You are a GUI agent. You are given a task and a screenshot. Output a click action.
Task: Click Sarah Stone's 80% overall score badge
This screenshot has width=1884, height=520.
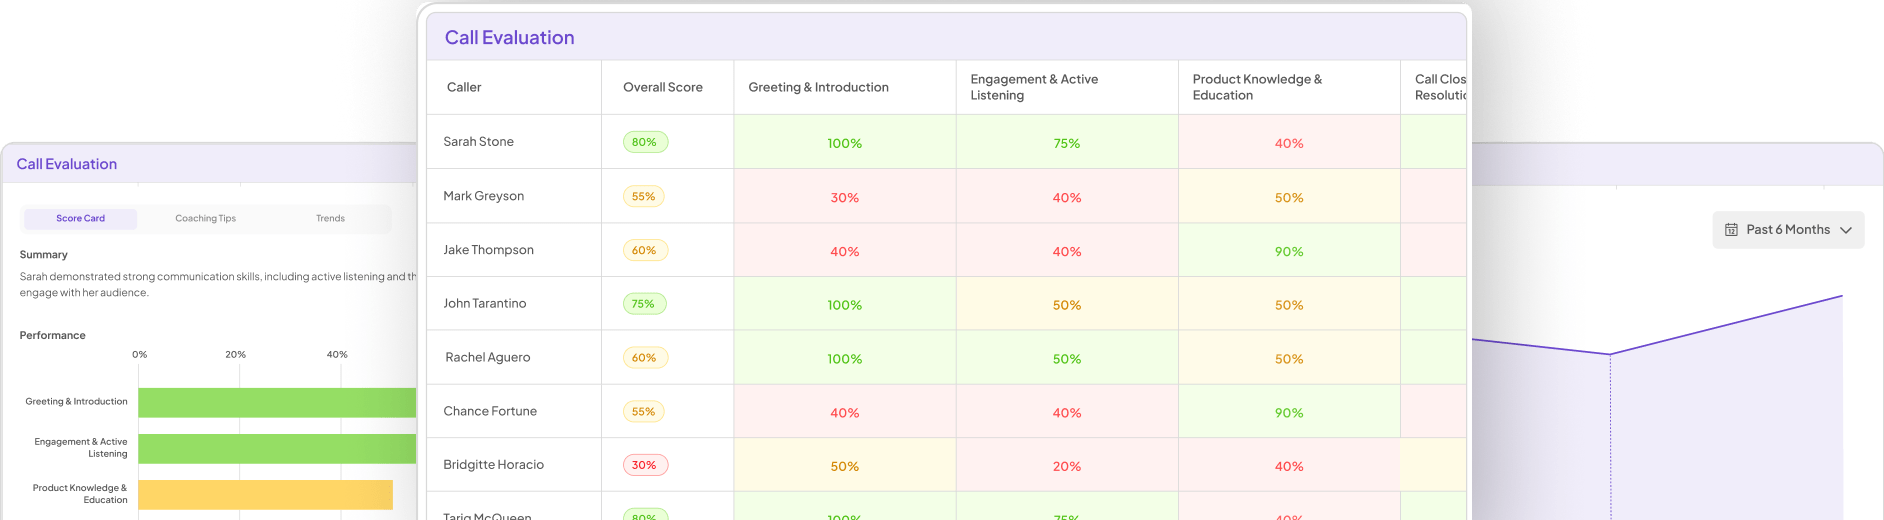coord(645,142)
